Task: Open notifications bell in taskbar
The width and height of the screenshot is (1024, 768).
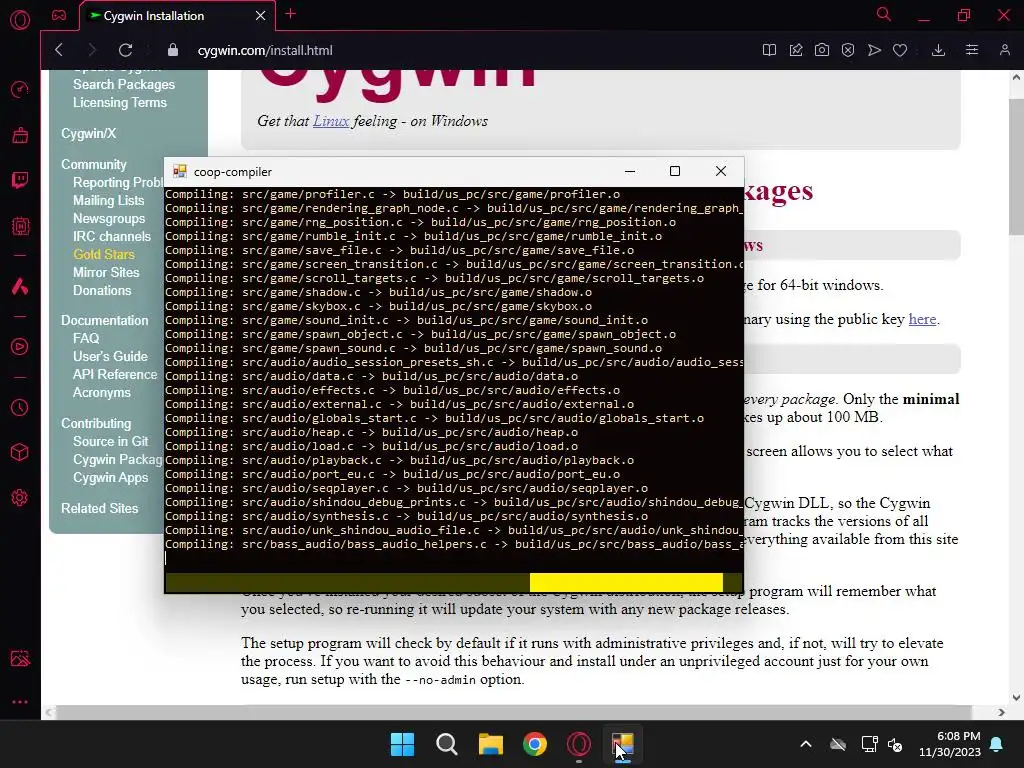Action: 997,744
